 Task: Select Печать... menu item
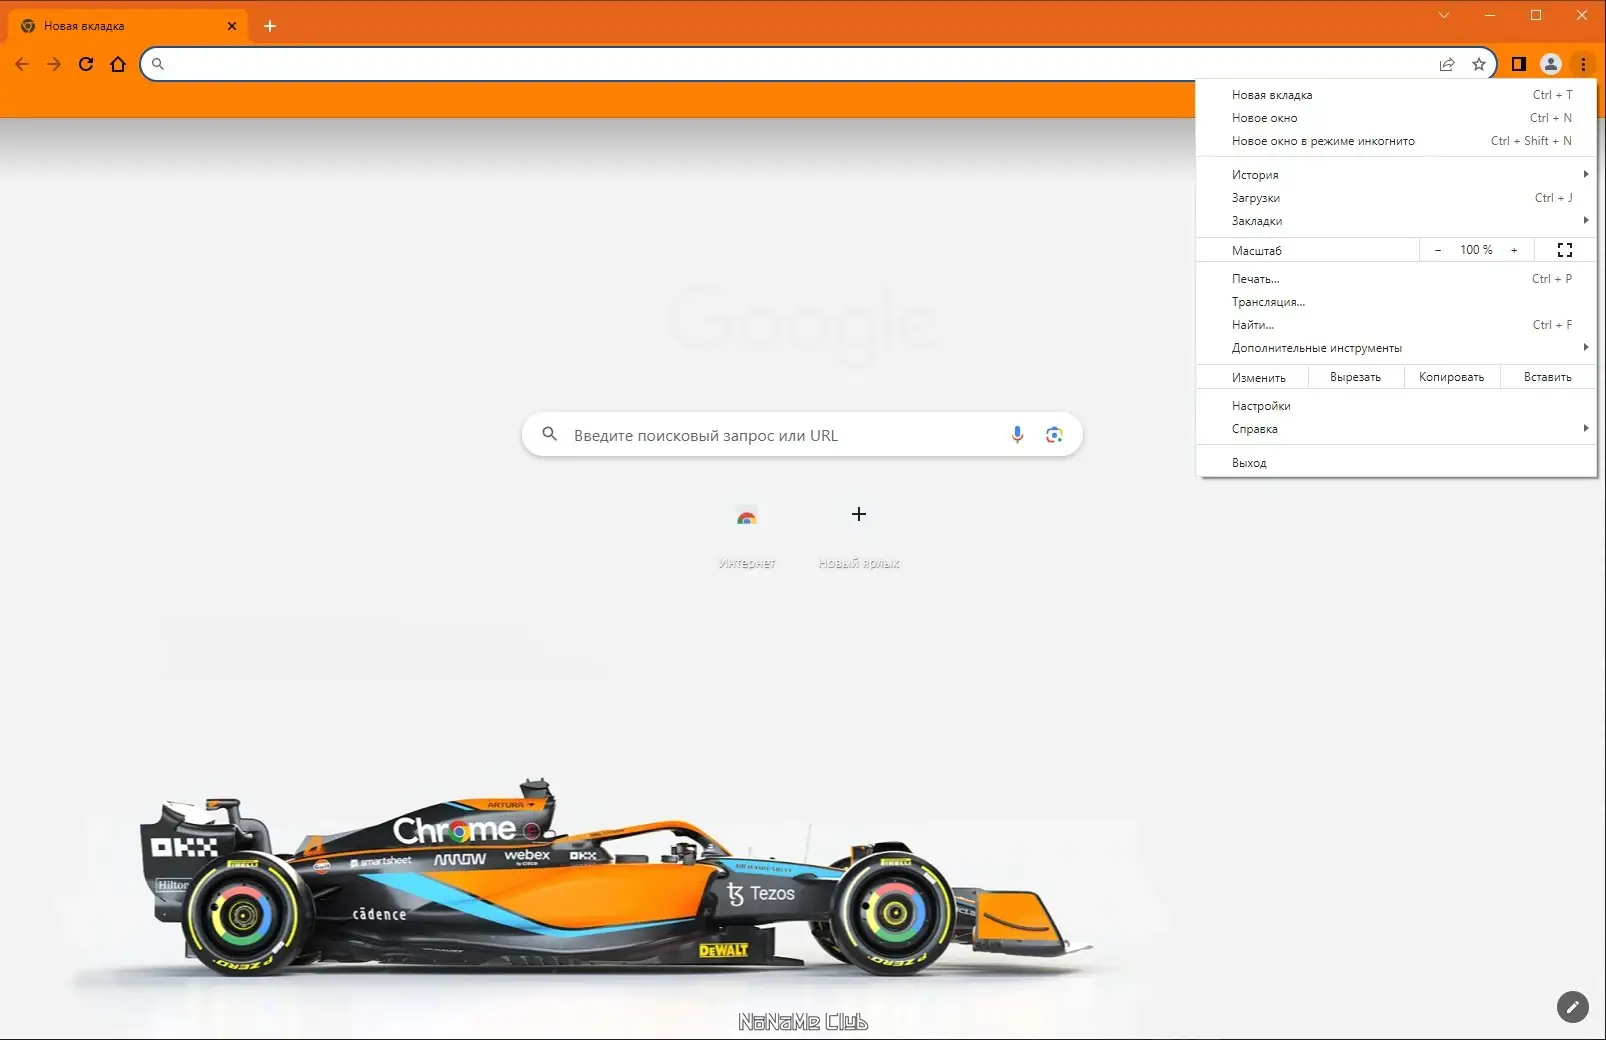tap(1396, 279)
